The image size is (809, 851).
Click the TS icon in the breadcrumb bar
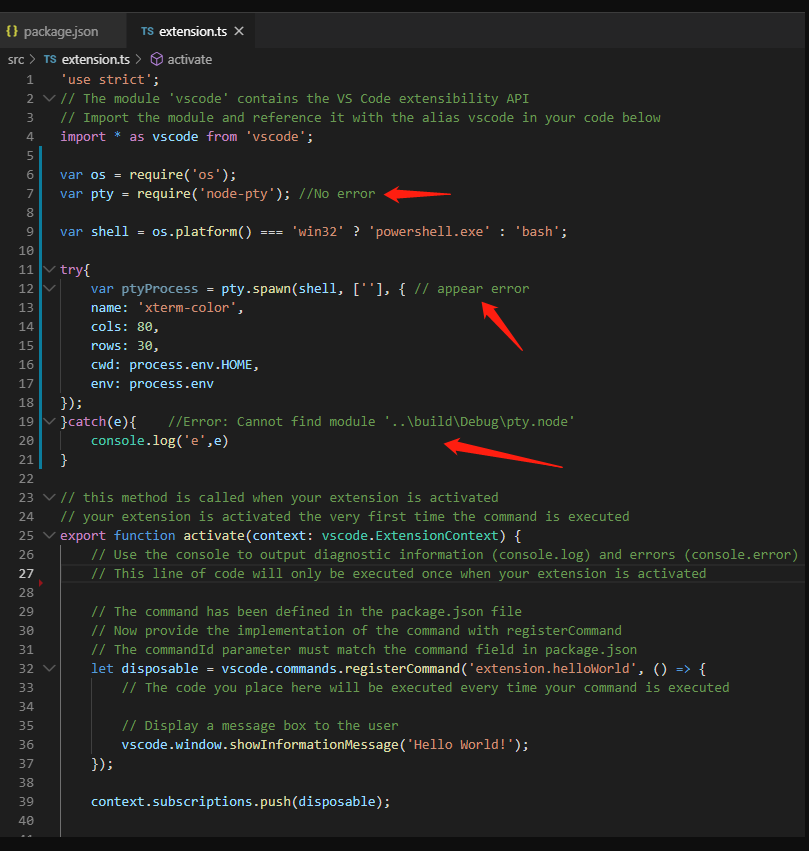pos(49,59)
